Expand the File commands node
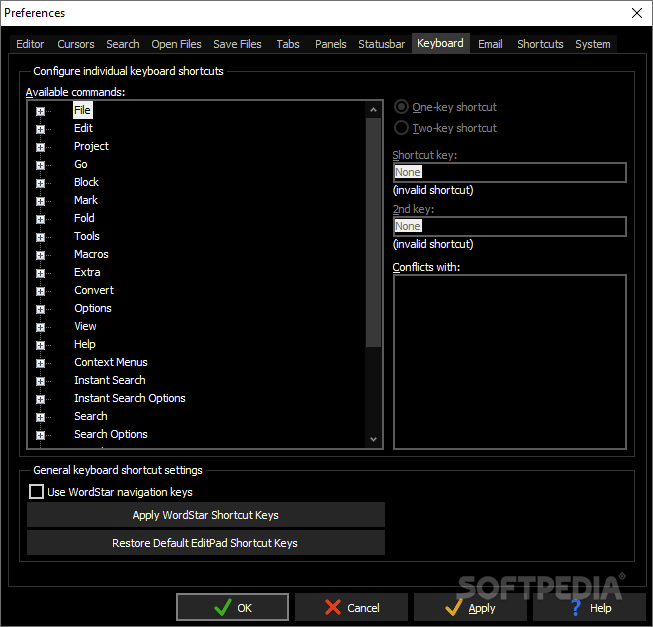This screenshot has height=627, width=653. pos(40,111)
